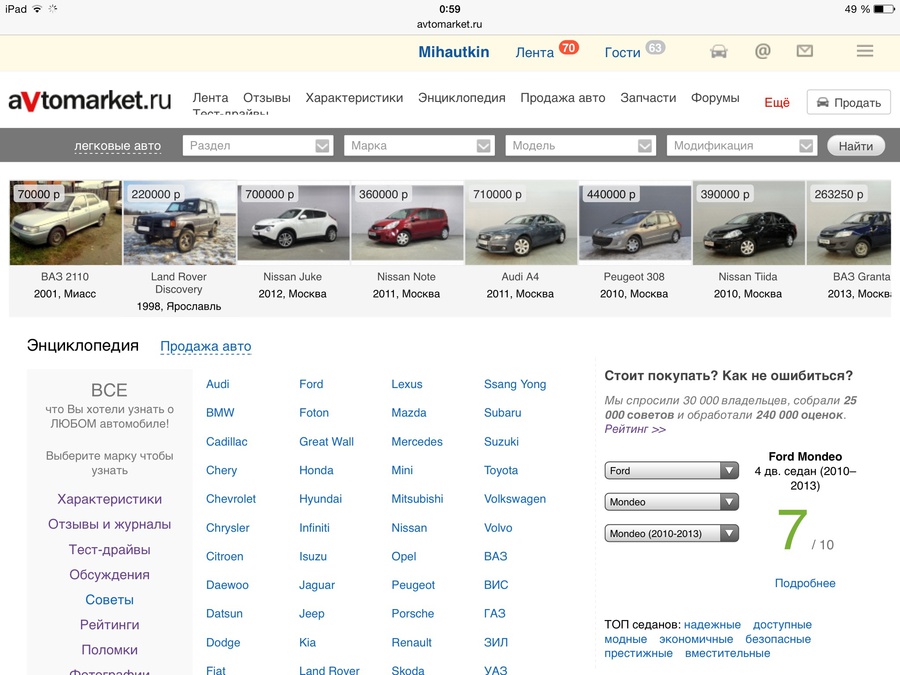Open the white Nissan Juke listing photo
900x675 pixels.
(293, 223)
